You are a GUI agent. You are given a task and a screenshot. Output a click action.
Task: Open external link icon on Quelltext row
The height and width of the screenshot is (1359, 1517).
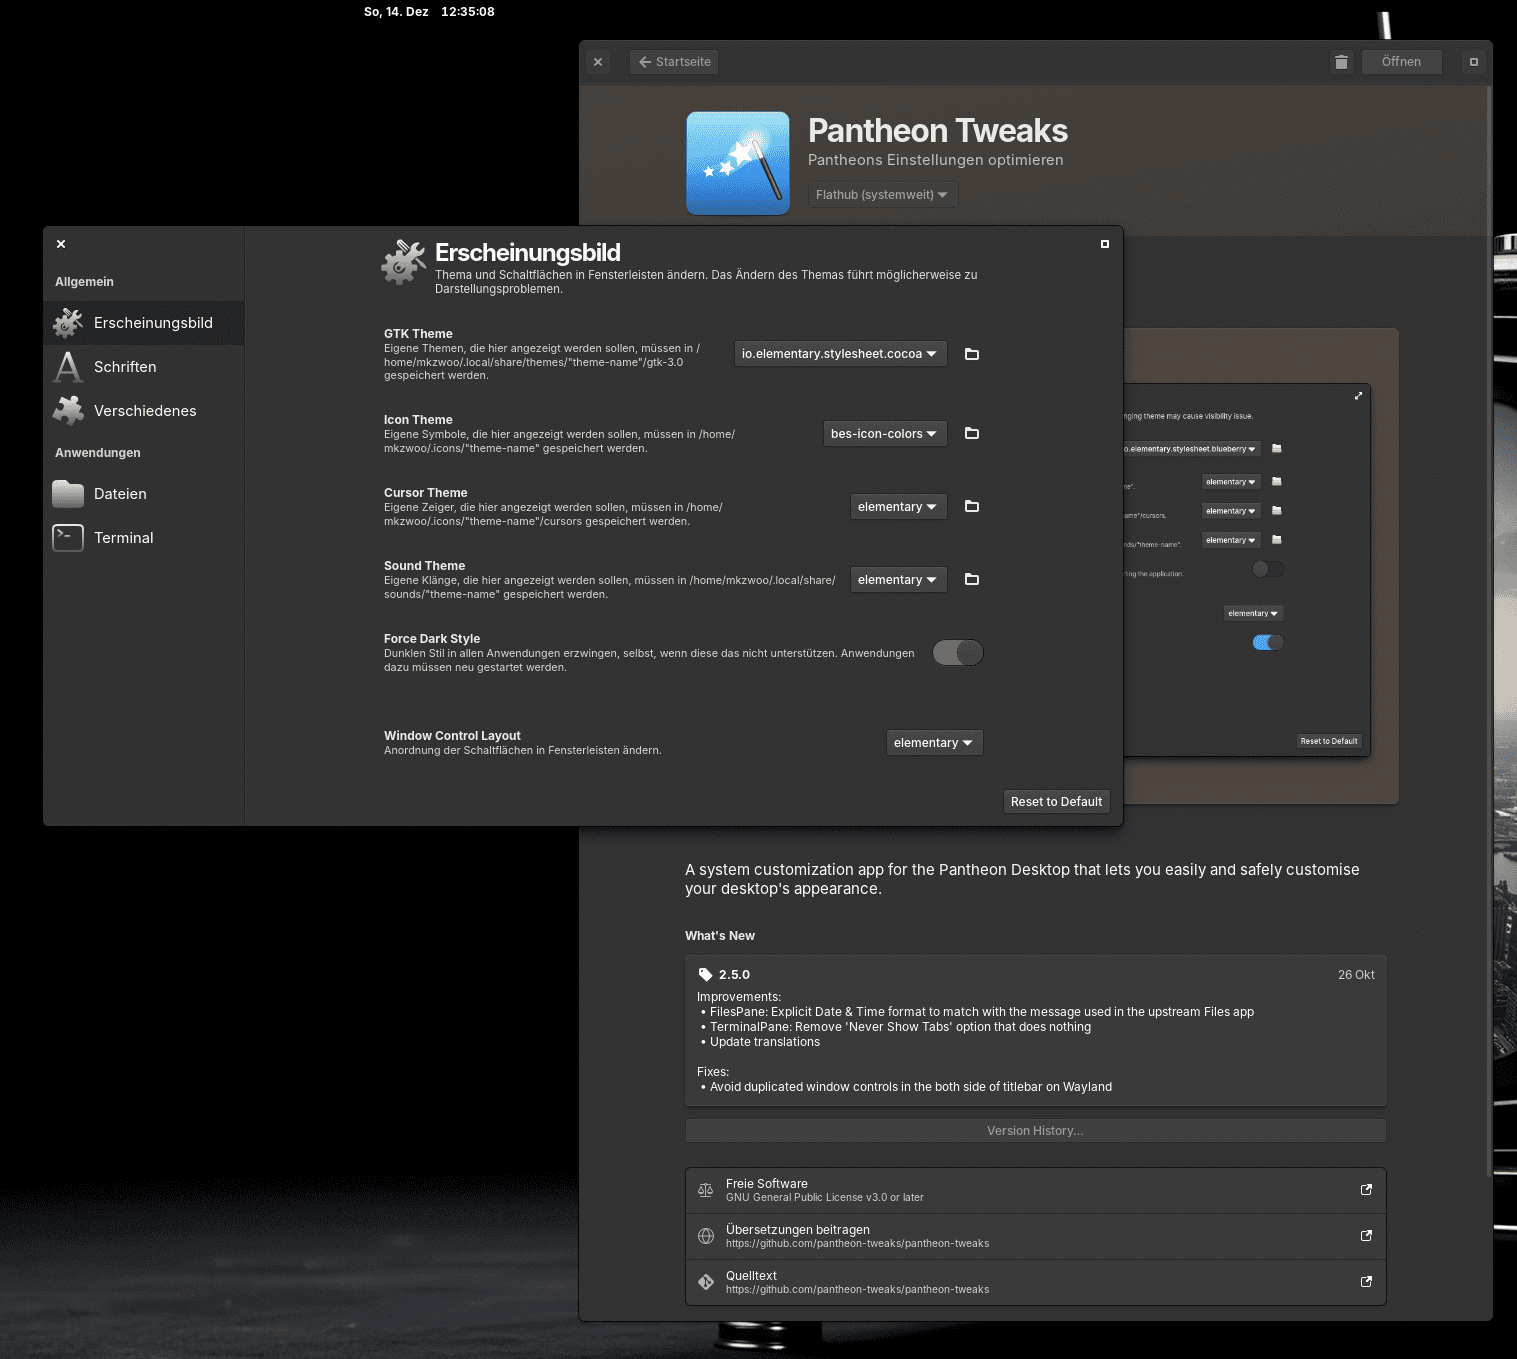[1366, 1282]
